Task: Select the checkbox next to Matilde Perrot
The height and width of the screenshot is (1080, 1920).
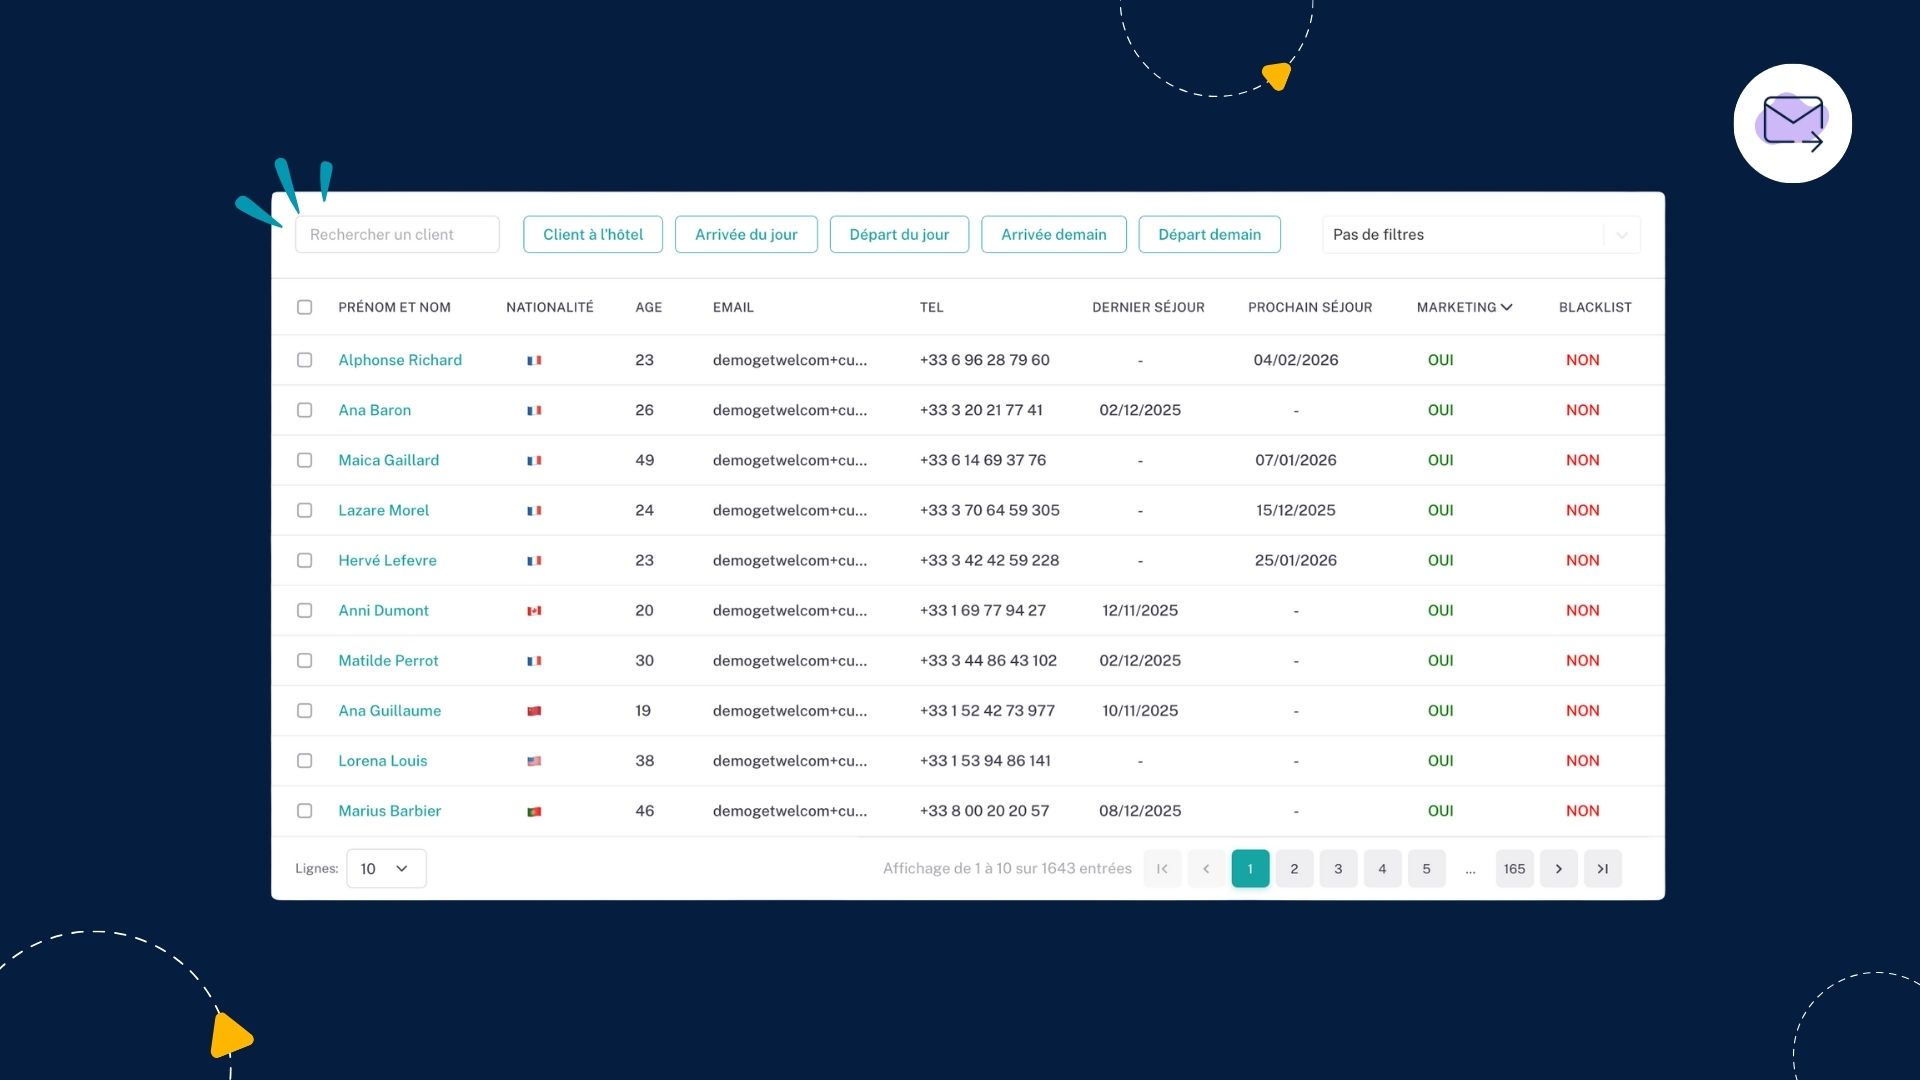Action: (304, 661)
